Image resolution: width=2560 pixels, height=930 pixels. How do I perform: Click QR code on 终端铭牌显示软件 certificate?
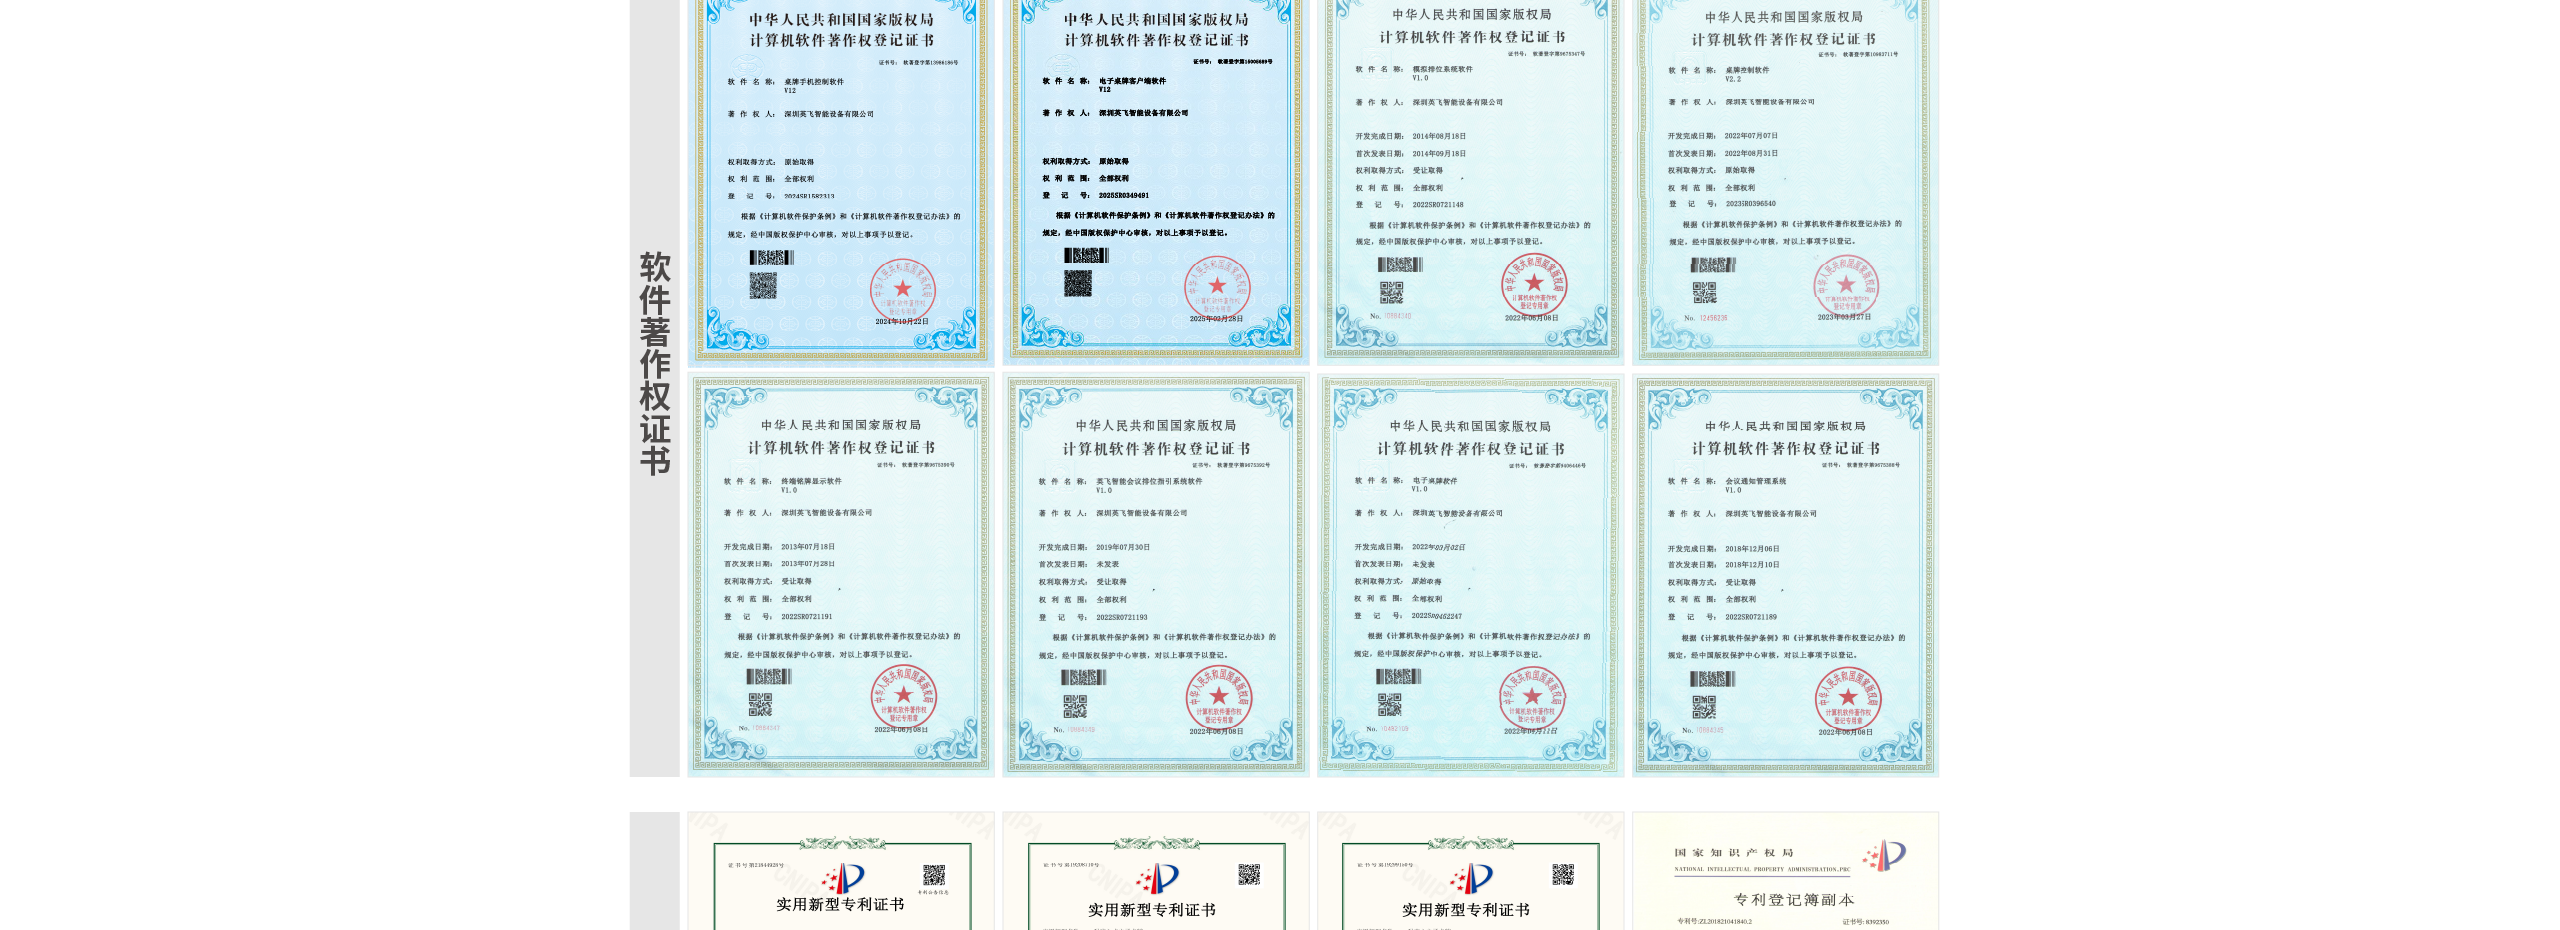click(x=760, y=705)
